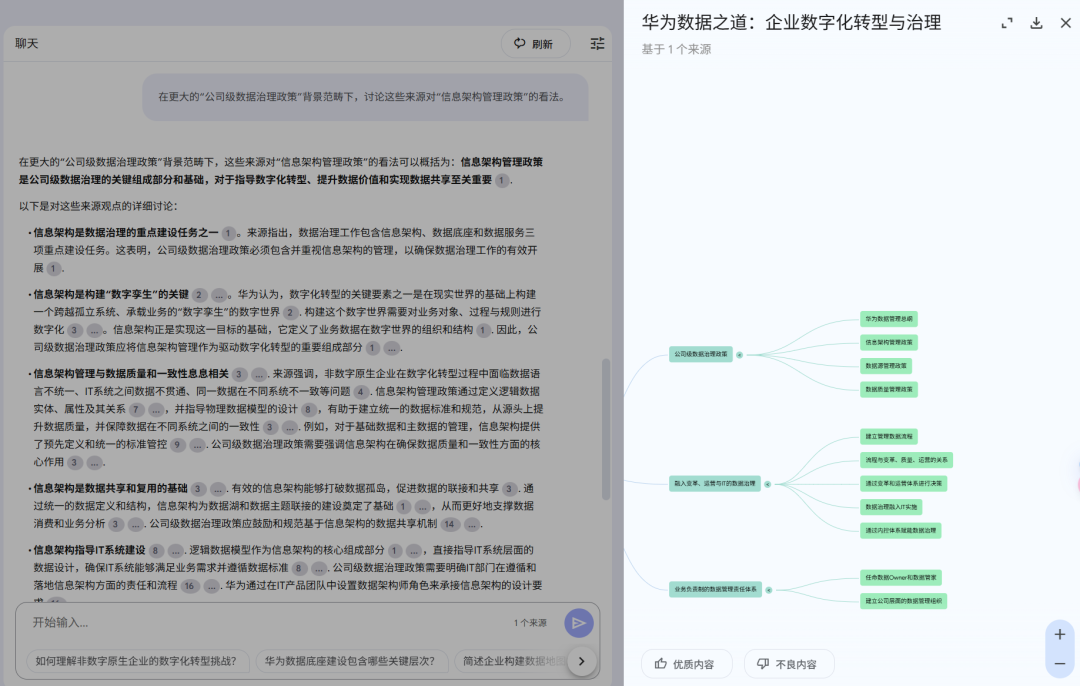The image size is (1080, 686).
Task: Collapse the 公司级数据治理政策 branch arrow
Action: (740, 355)
